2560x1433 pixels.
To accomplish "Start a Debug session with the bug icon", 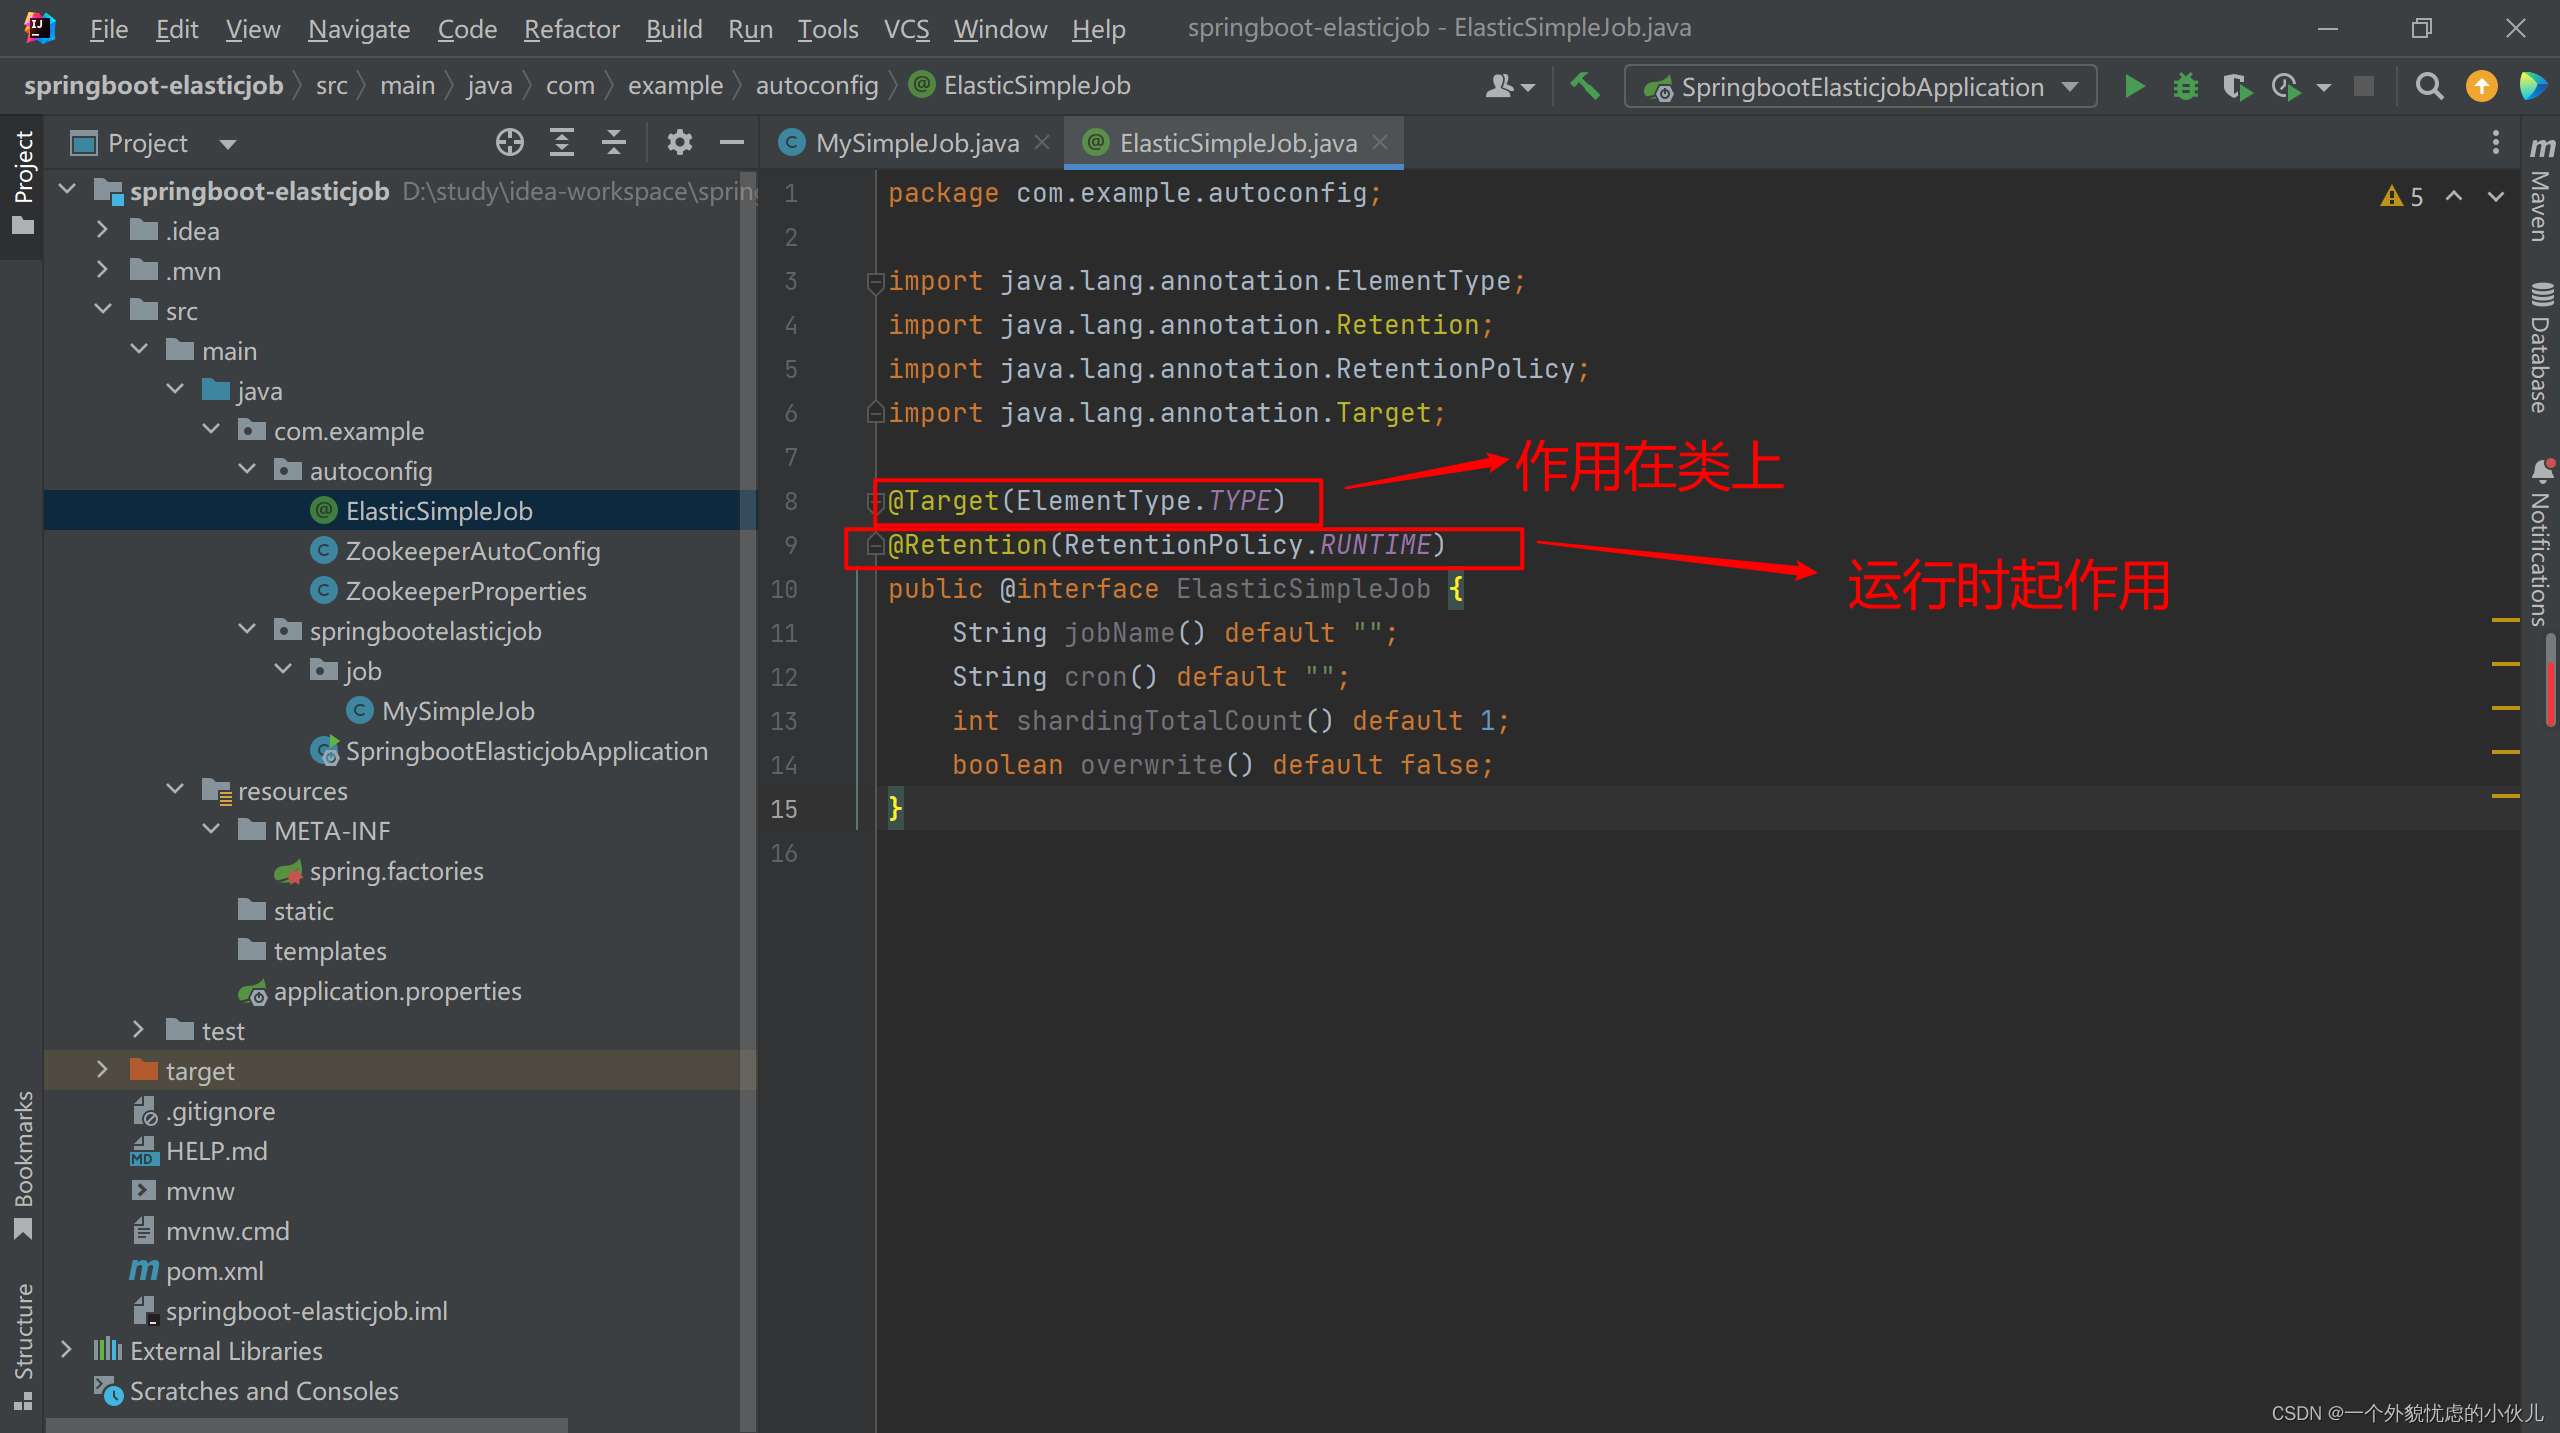I will tap(2186, 86).
